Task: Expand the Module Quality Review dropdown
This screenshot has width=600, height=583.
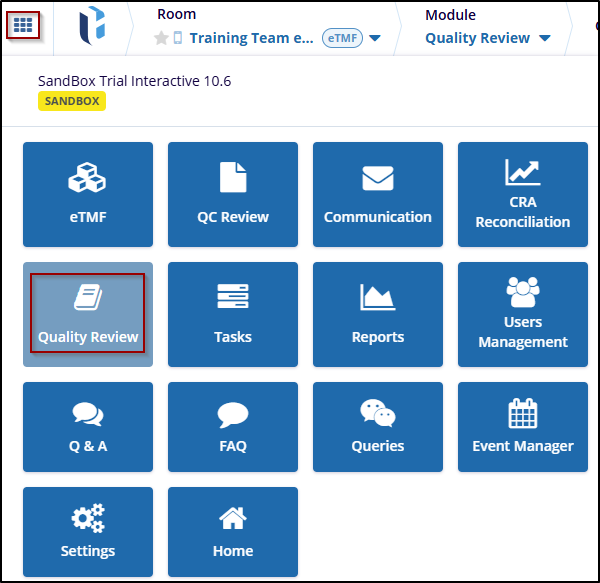Action: click(x=488, y=38)
